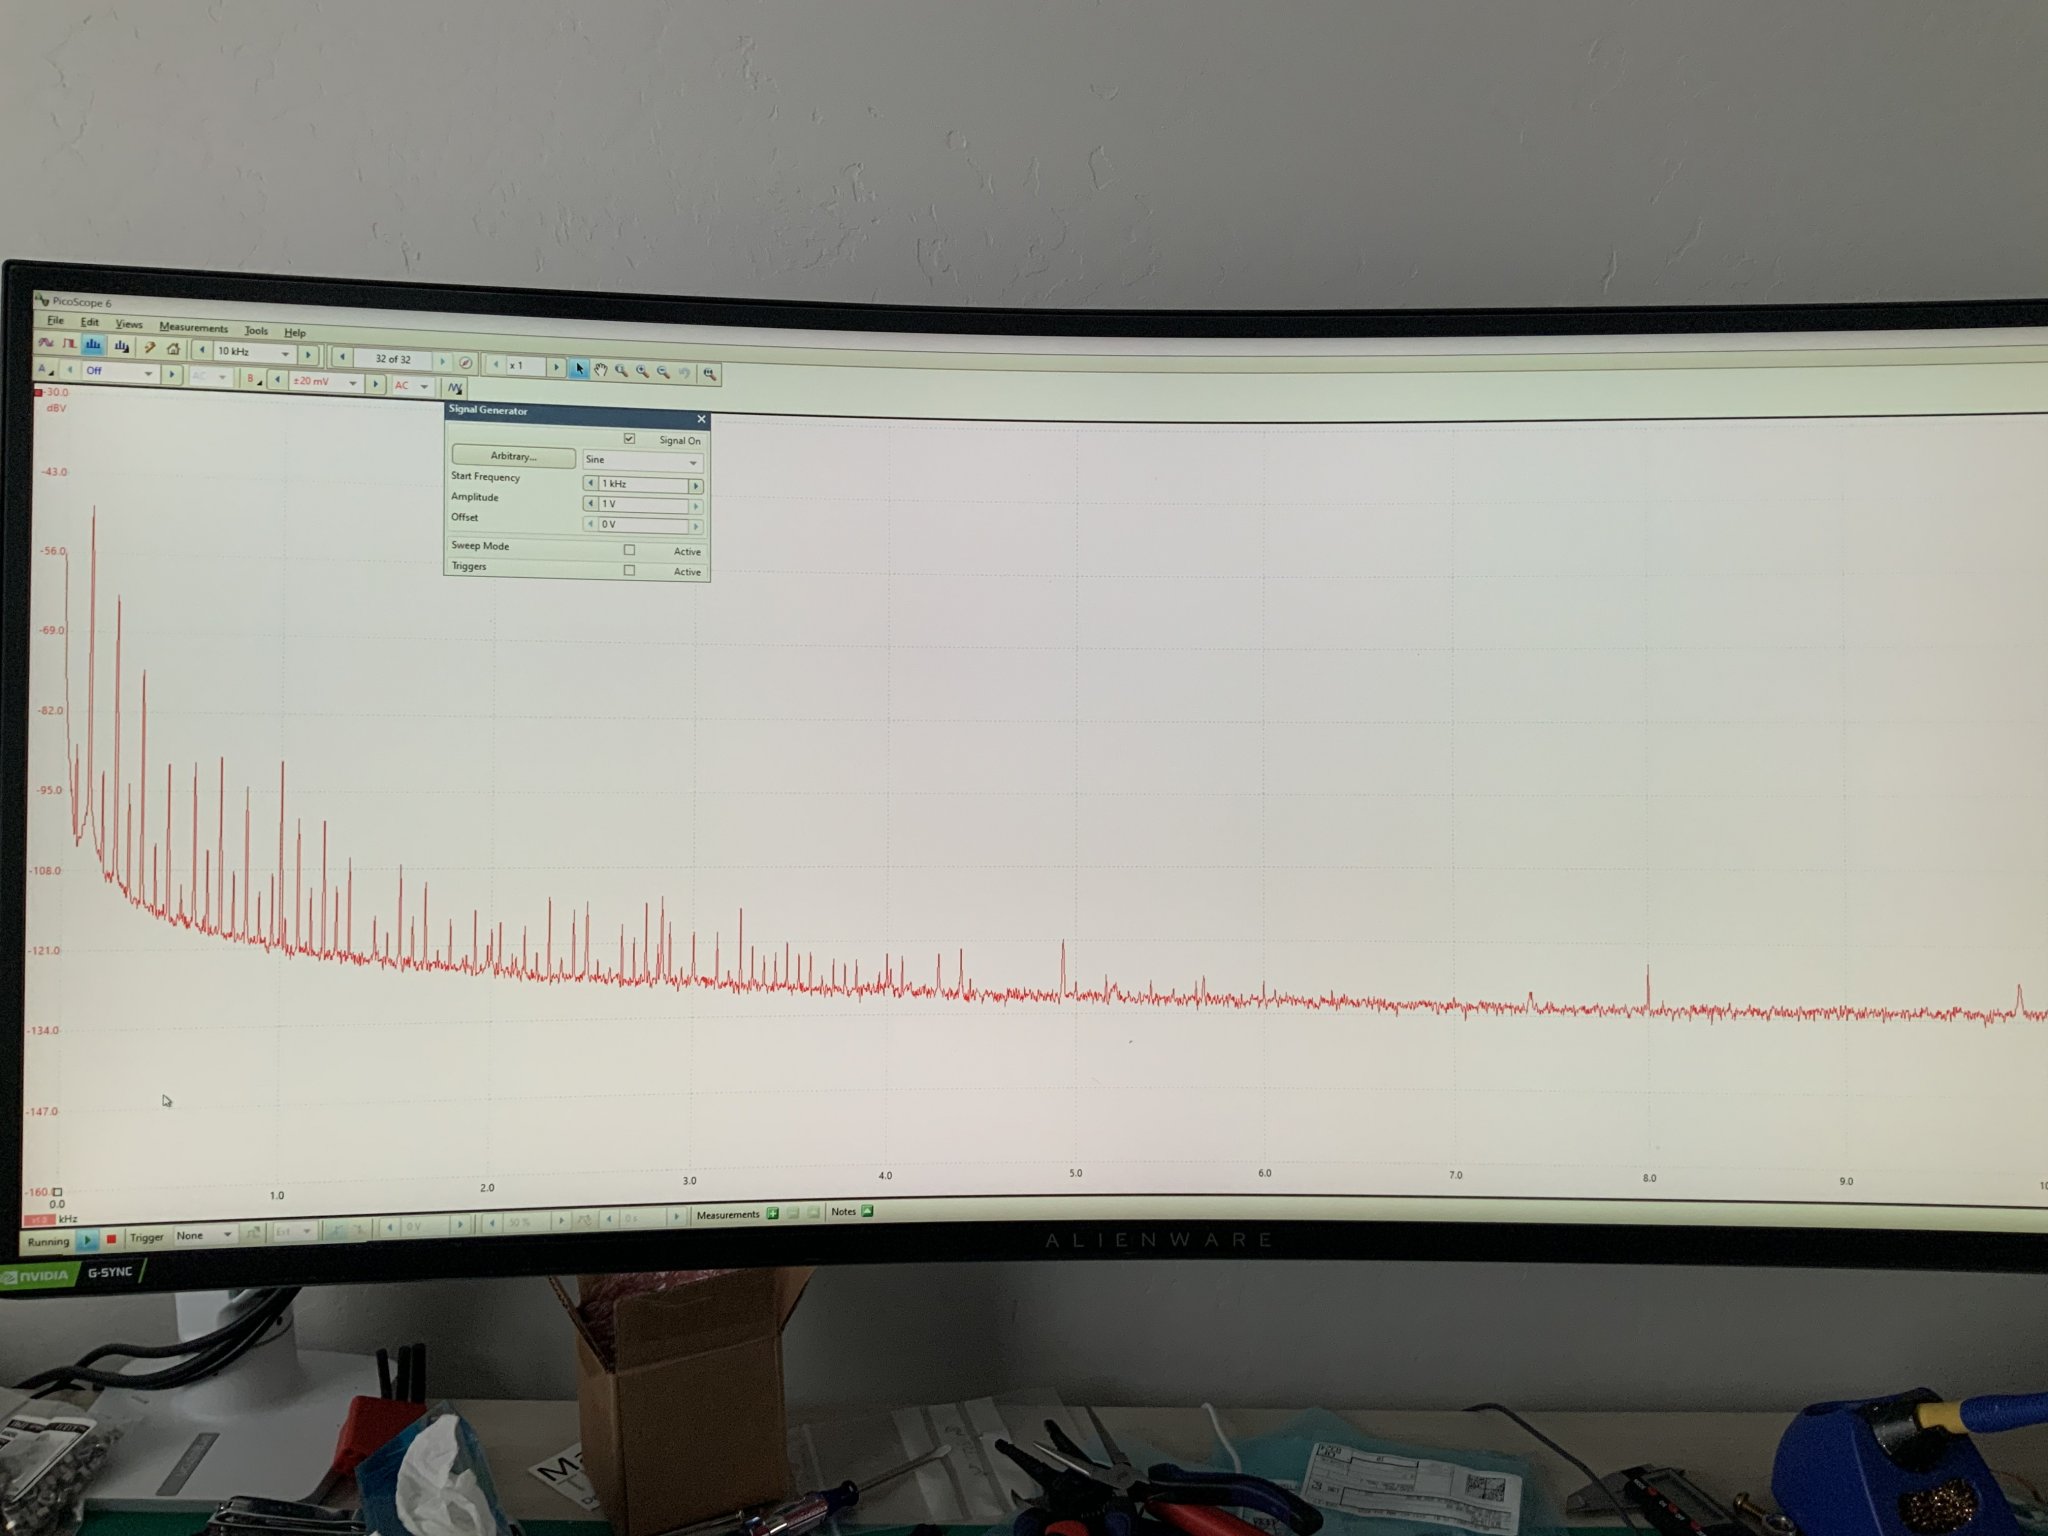
Task: Switch to Persistence mode icon
Action: click(x=69, y=343)
